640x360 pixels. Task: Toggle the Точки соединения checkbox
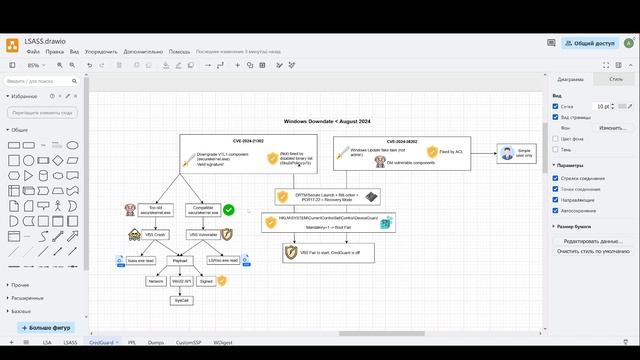tap(555, 189)
